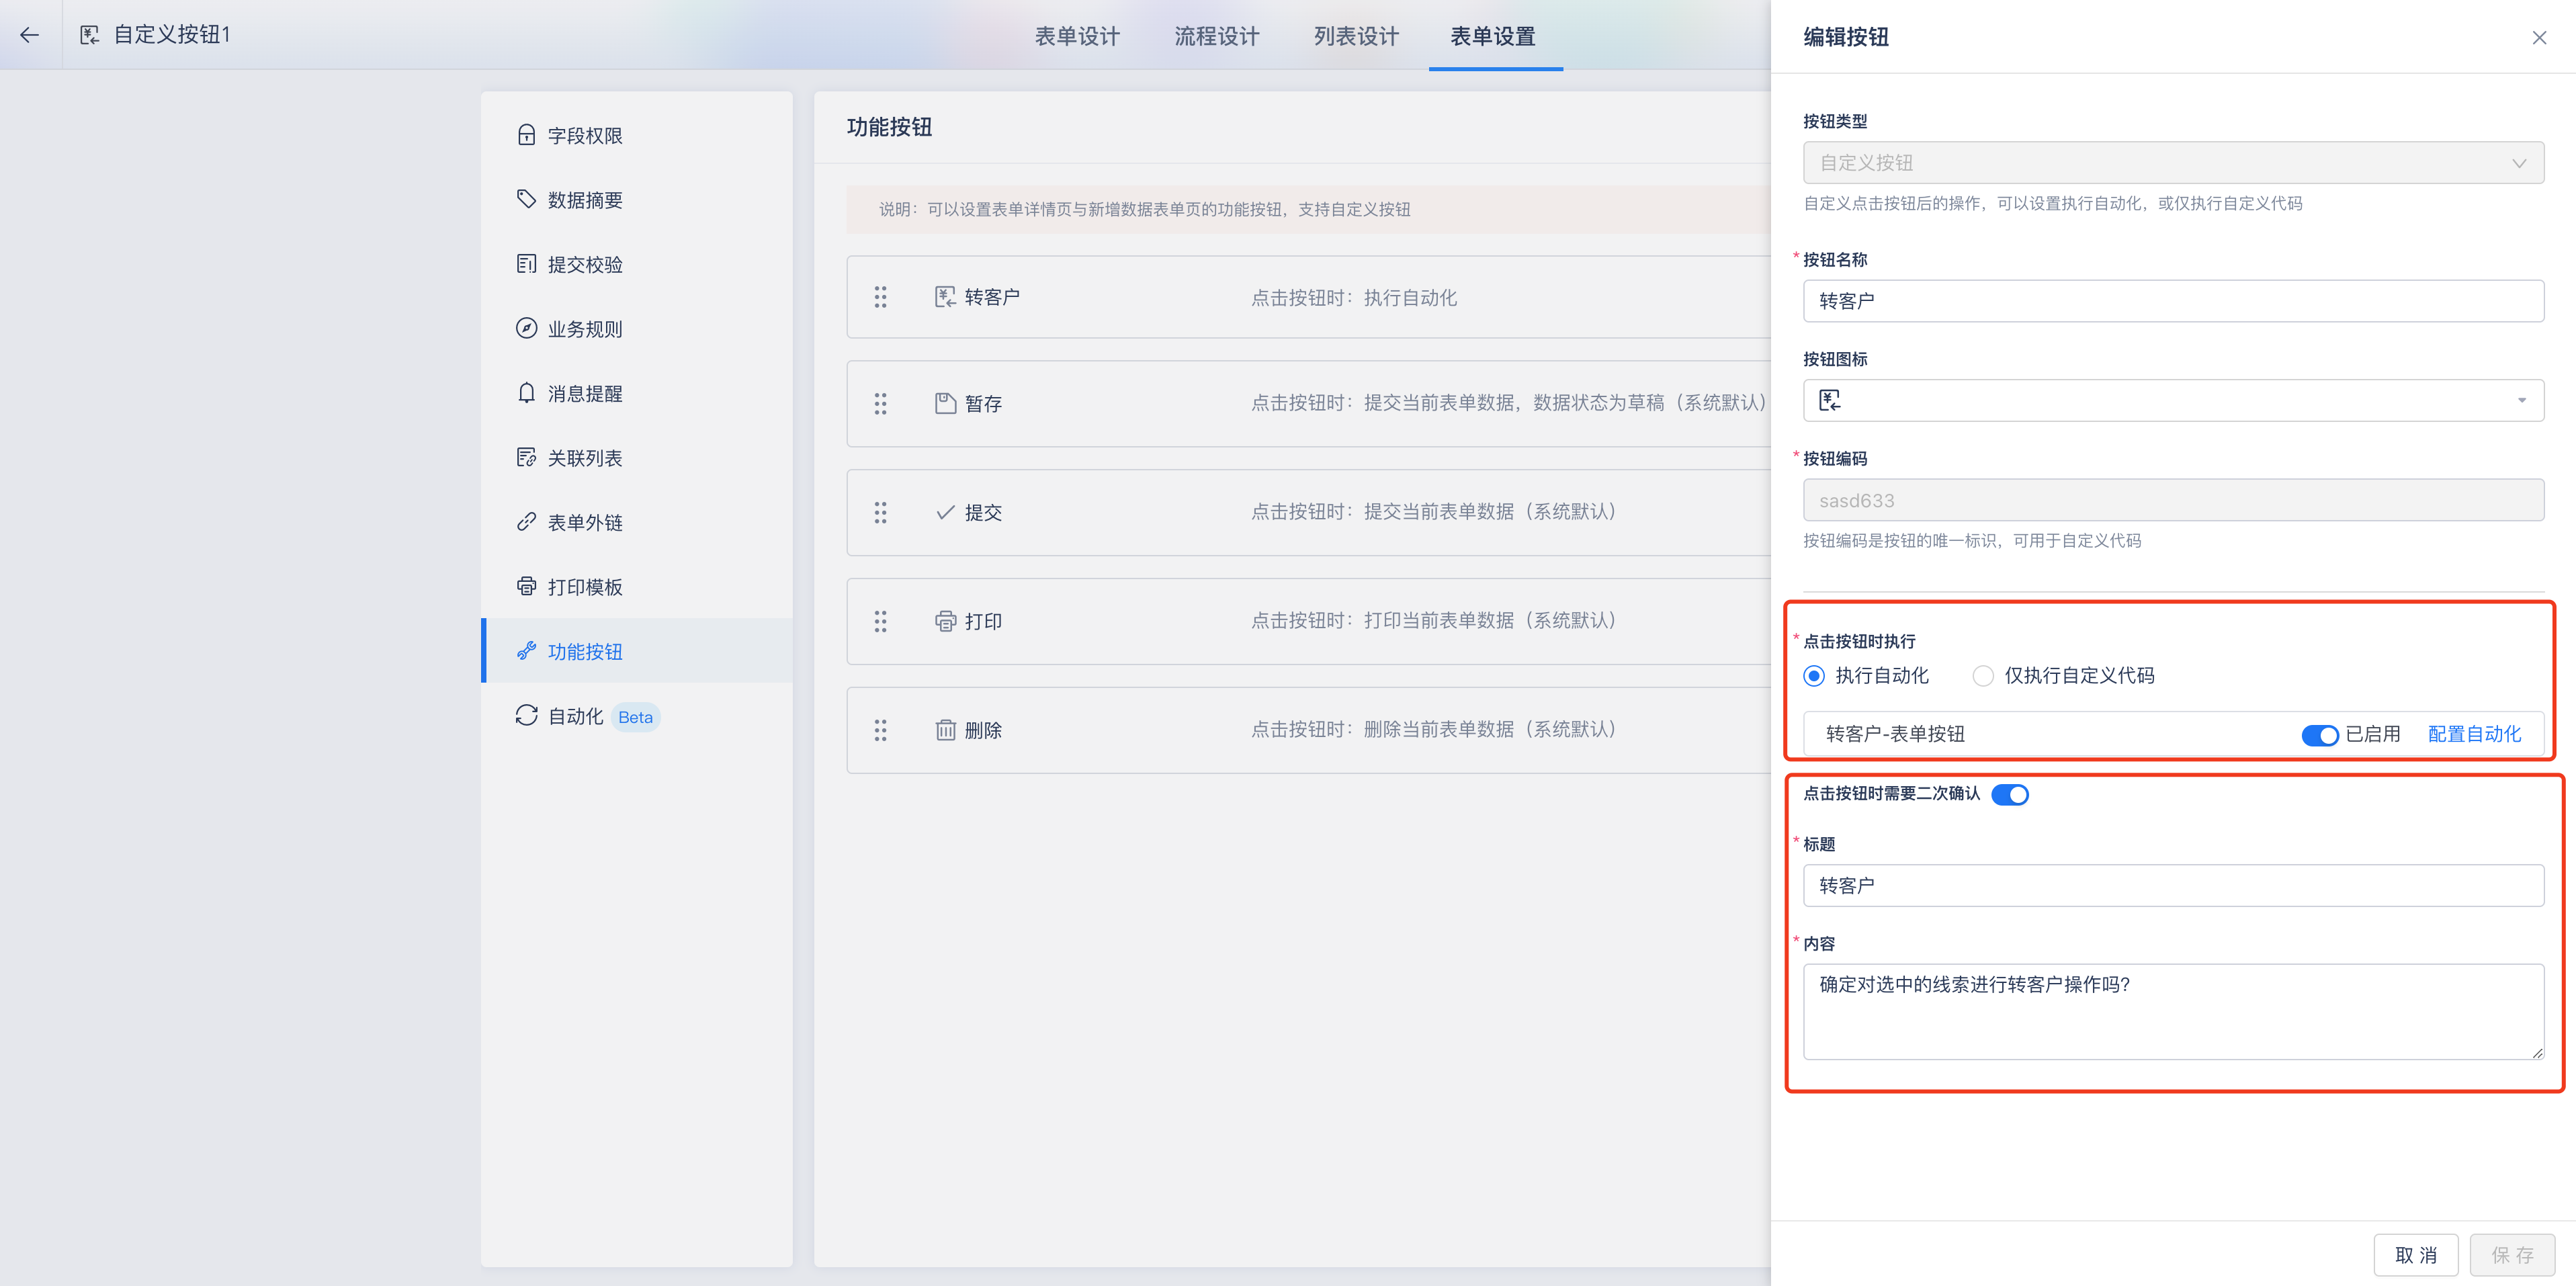Click the 删除 trash icon in button list
This screenshot has height=1286, width=2576.
[x=945, y=730]
